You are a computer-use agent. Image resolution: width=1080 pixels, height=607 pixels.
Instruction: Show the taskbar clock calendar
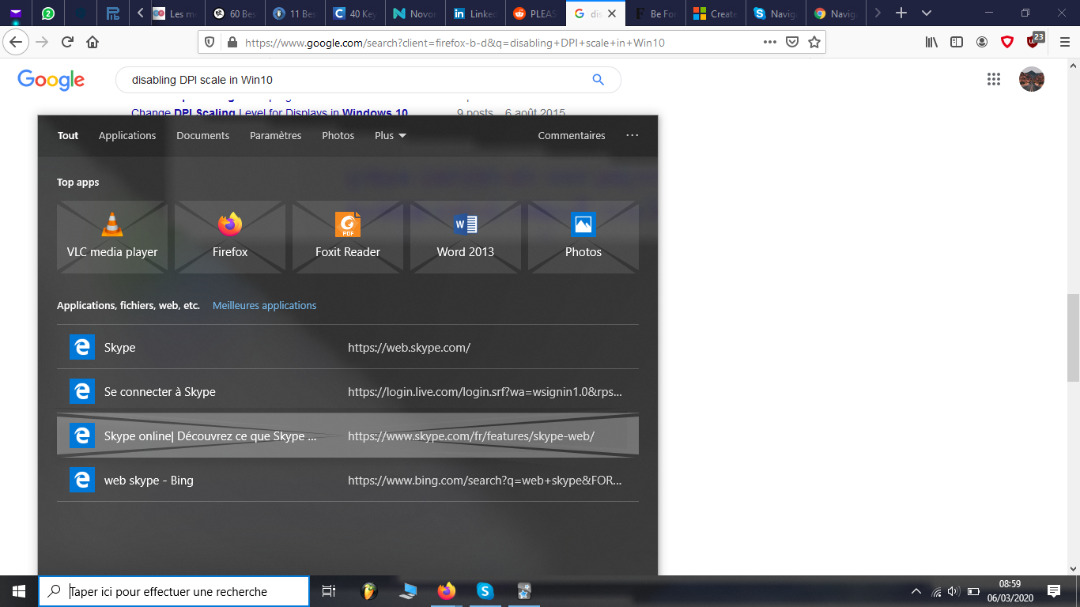coord(1010,591)
